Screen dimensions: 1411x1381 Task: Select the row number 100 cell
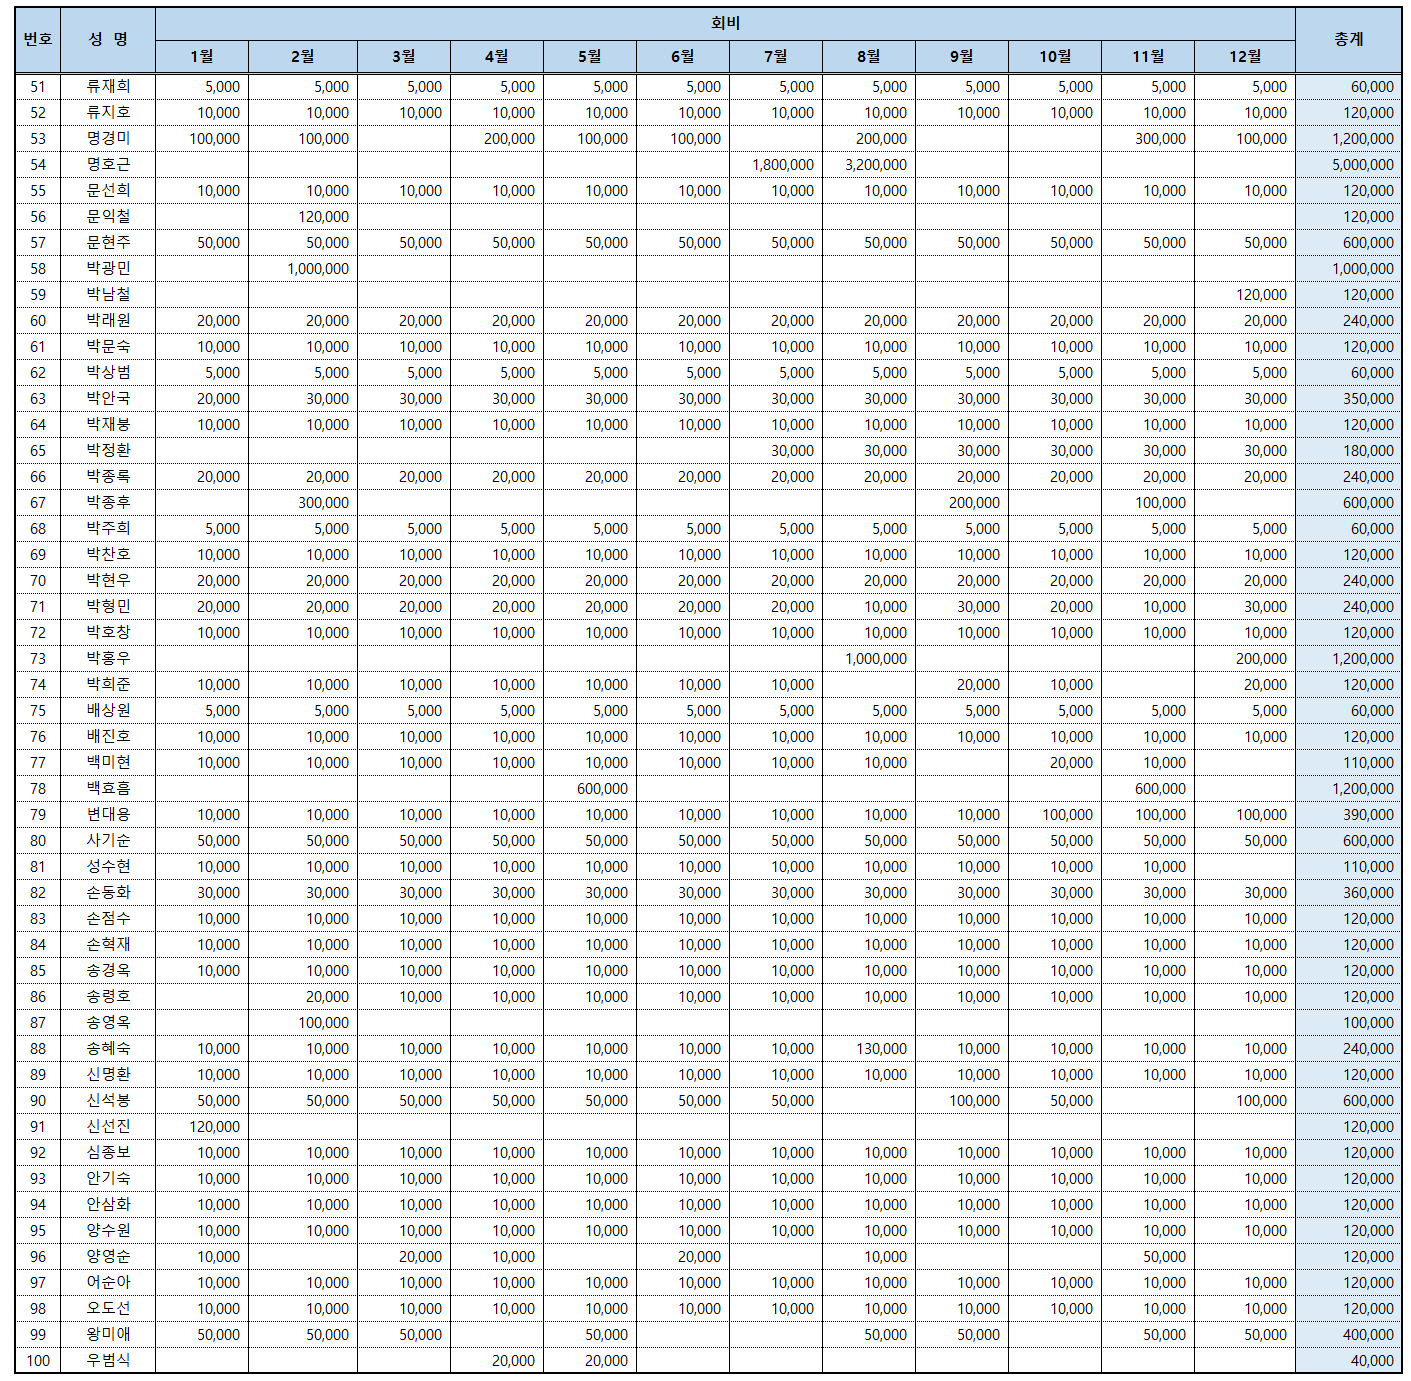(38, 1361)
